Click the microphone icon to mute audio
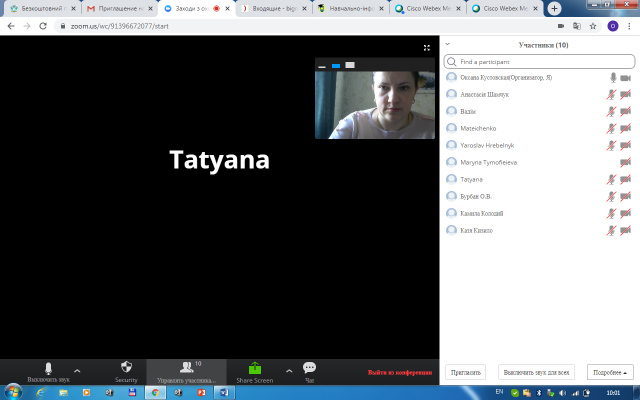 tap(48, 368)
